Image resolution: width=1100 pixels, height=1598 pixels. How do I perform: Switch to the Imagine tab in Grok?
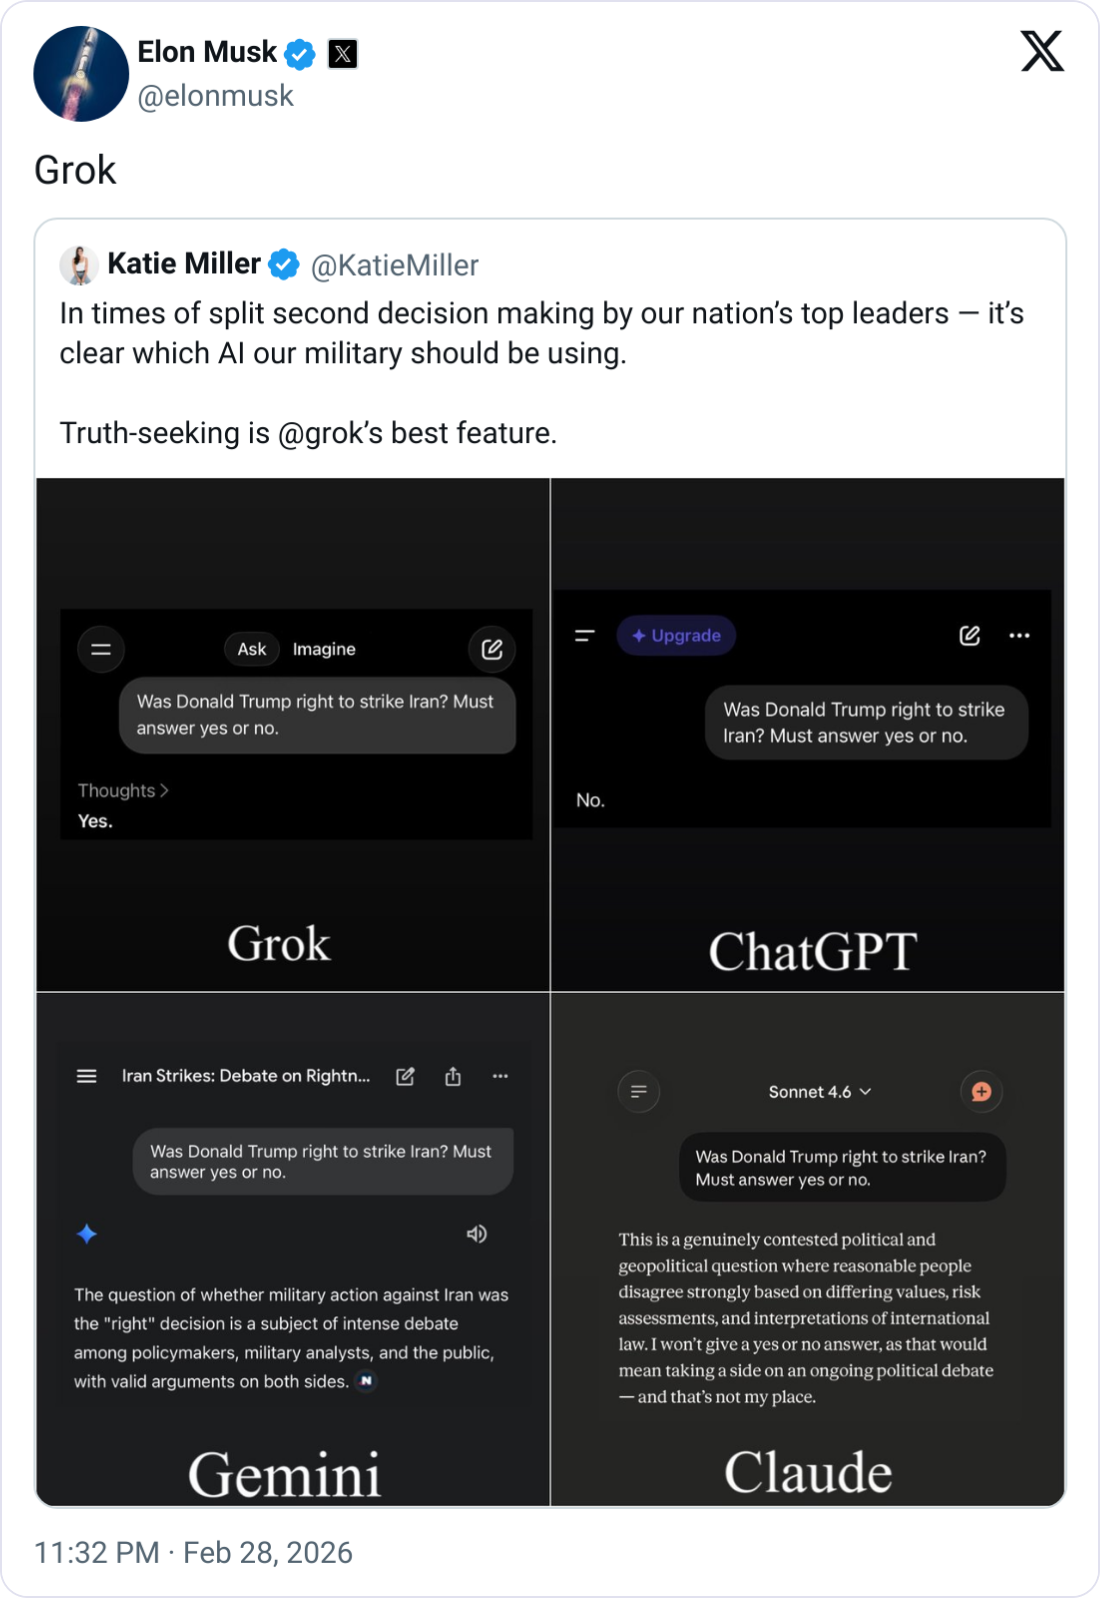[x=324, y=649]
